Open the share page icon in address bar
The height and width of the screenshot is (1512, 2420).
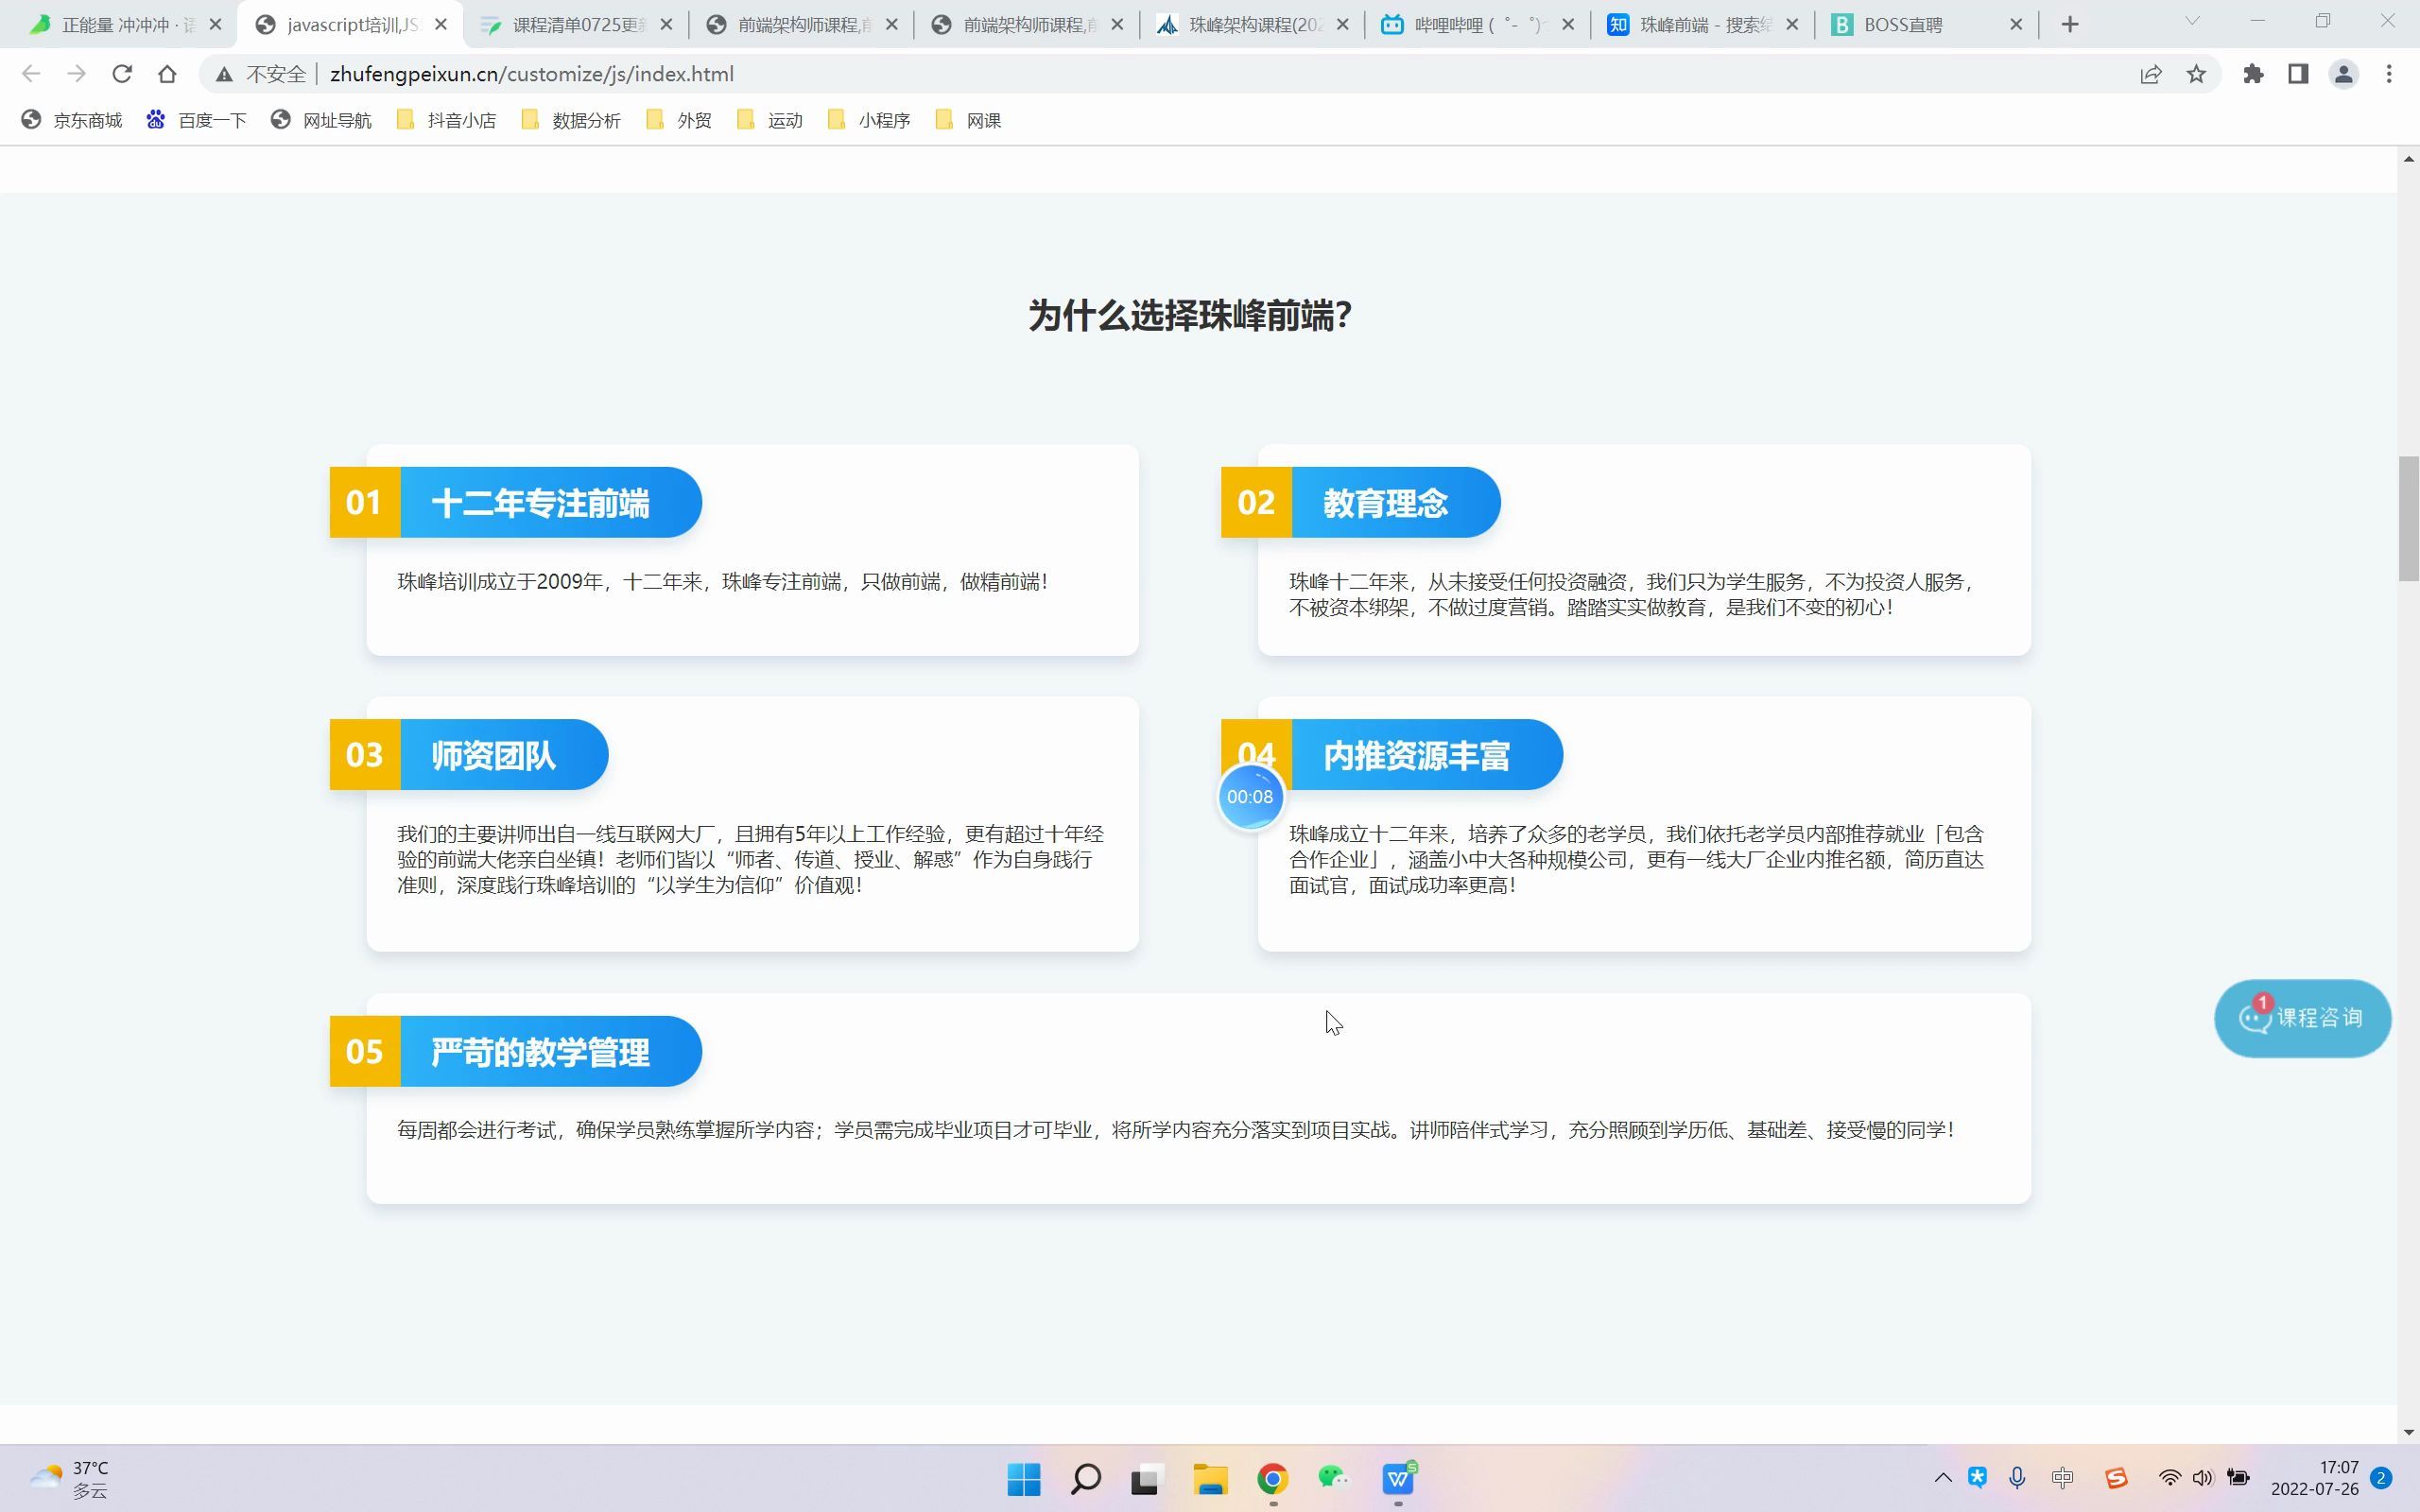tap(2151, 74)
